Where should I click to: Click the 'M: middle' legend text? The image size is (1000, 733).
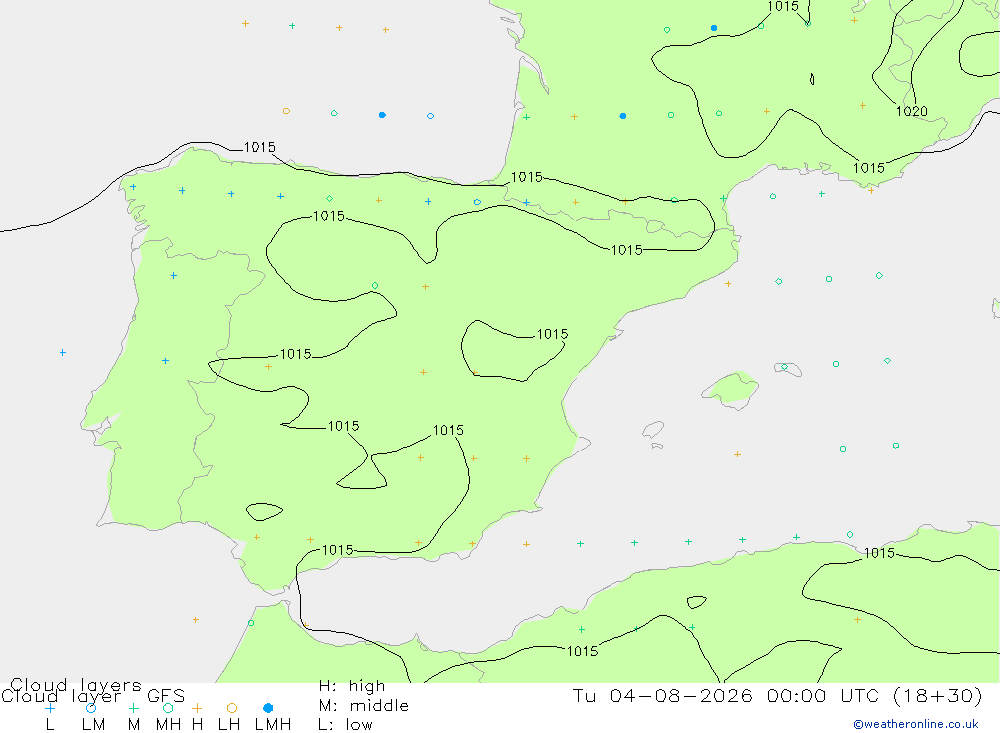pyautogui.click(x=364, y=706)
